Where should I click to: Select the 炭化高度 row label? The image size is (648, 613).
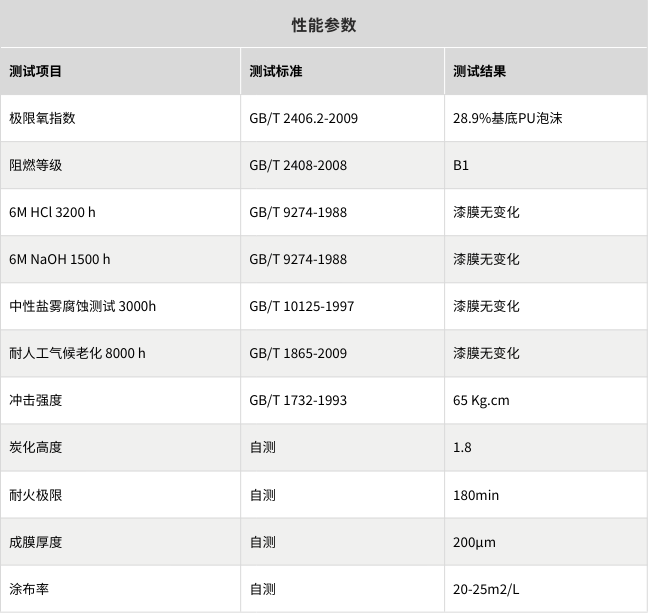[35, 447]
